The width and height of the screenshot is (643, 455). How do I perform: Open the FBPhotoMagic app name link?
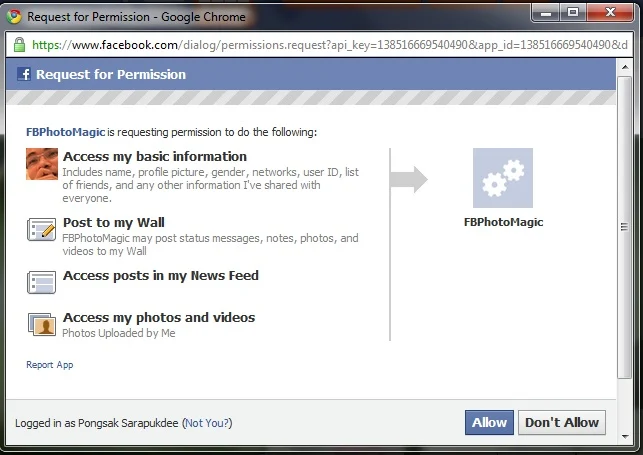pos(66,132)
